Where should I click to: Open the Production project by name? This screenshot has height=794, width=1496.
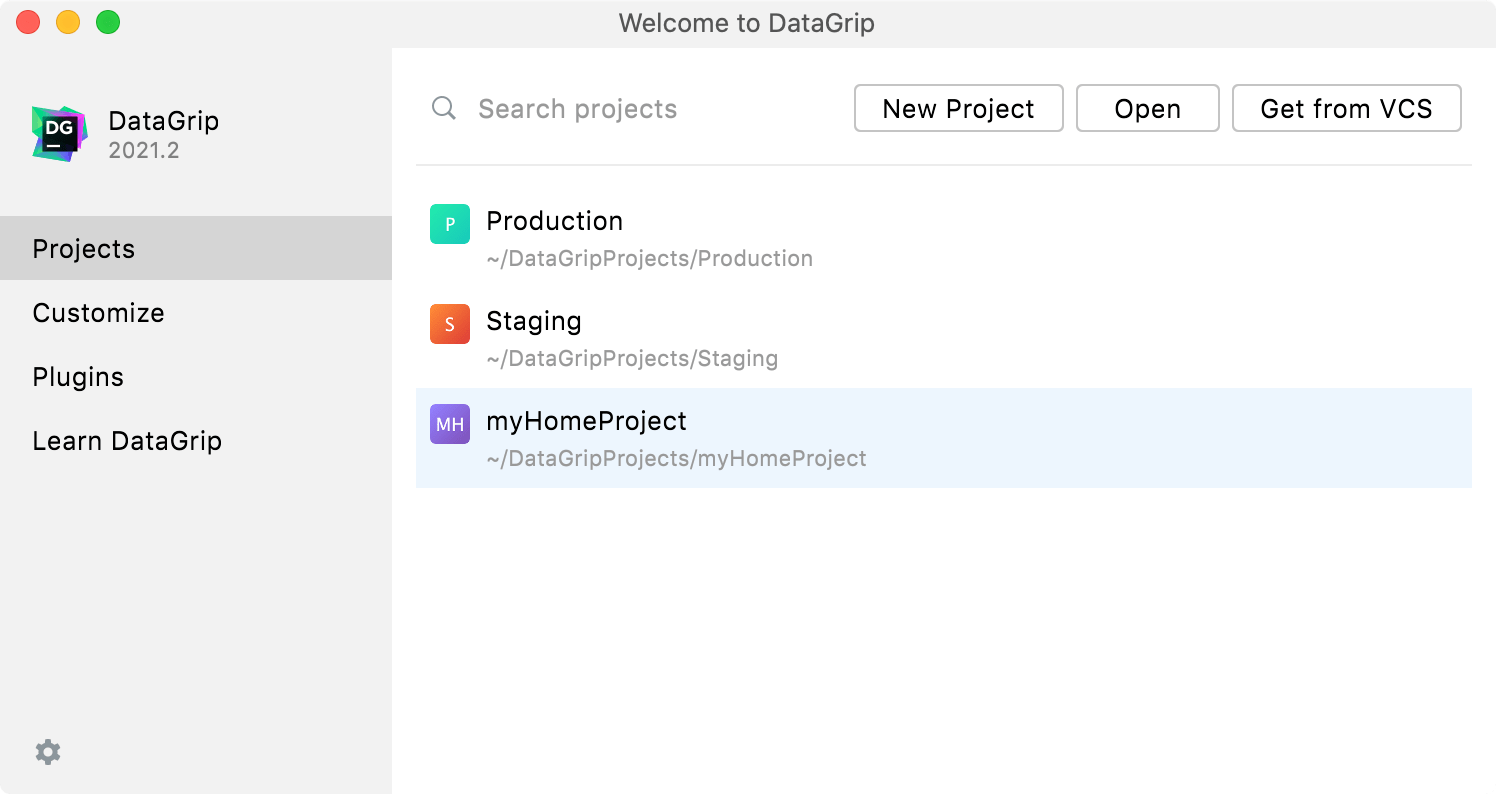click(554, 221)
